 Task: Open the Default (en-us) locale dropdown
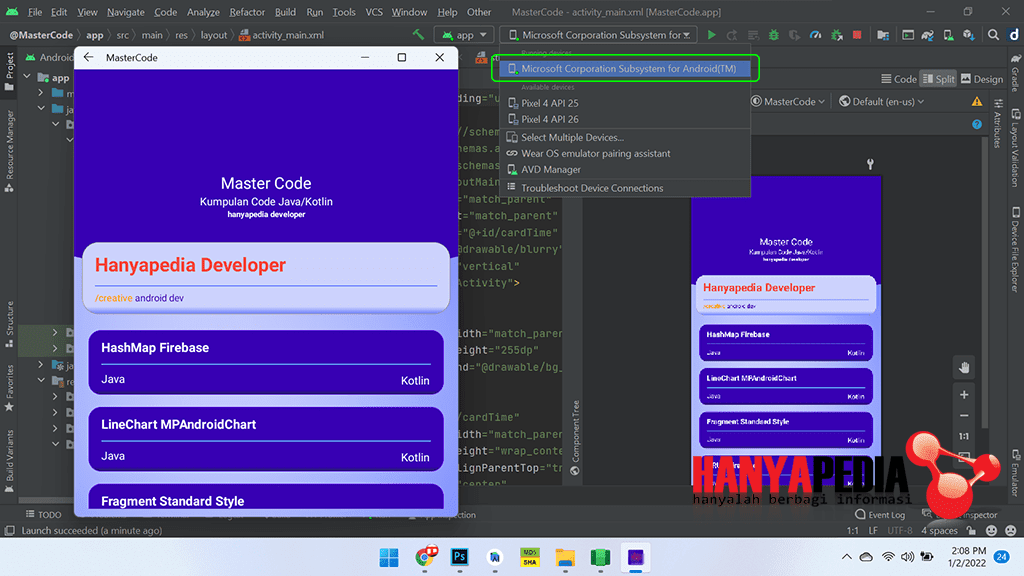(x=882, y=101)
